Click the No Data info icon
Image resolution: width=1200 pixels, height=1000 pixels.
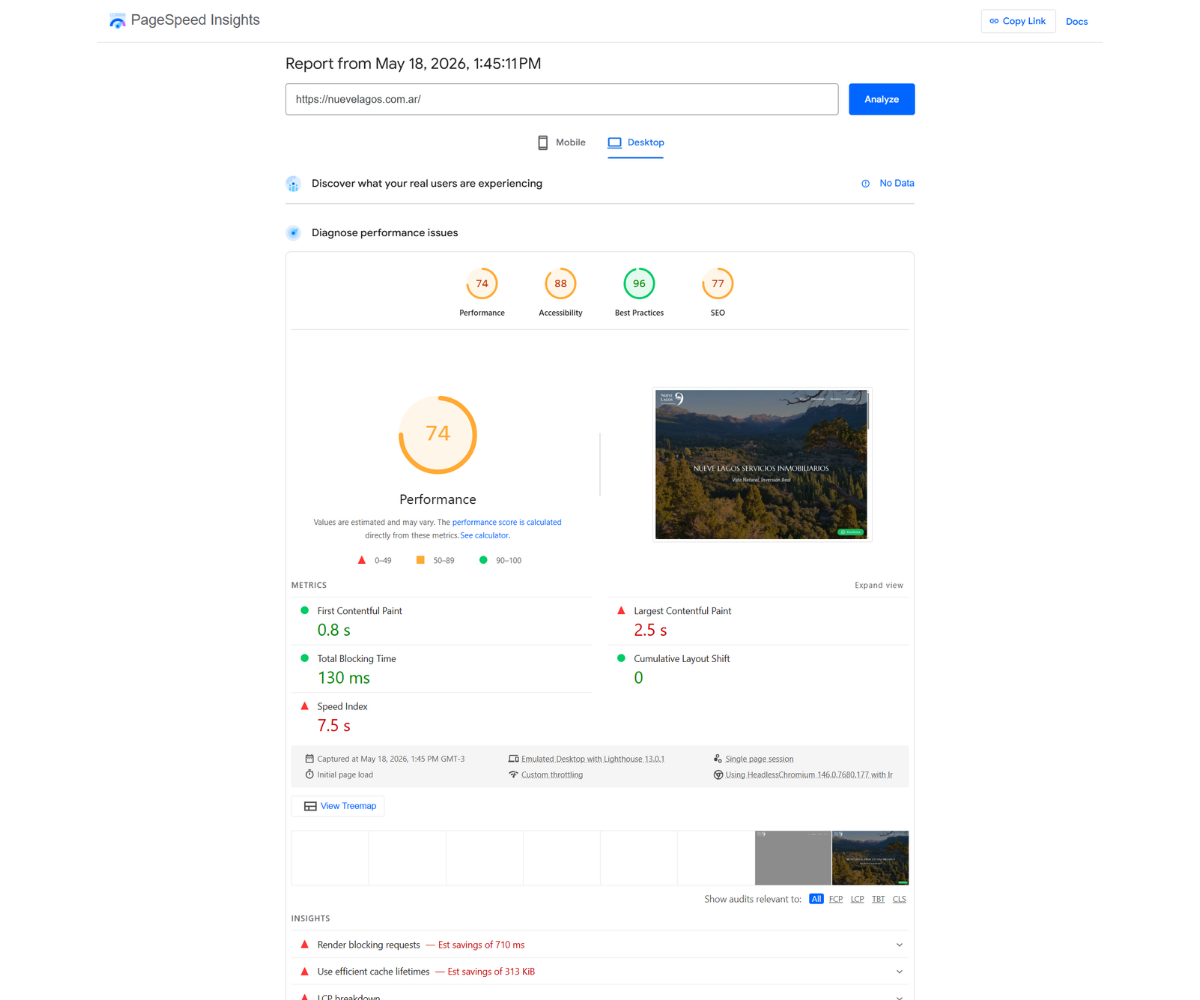865,184
